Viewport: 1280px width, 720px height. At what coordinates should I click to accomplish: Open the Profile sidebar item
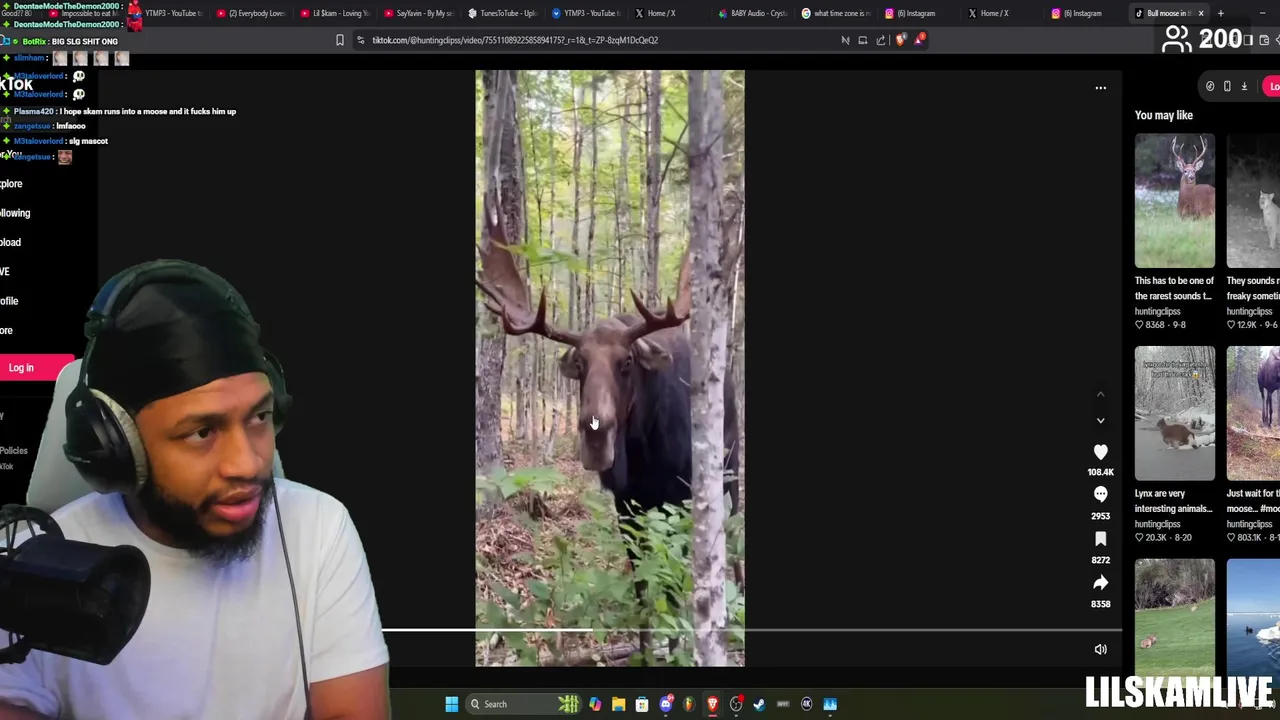pyautogui.click(x=9, y=301)
